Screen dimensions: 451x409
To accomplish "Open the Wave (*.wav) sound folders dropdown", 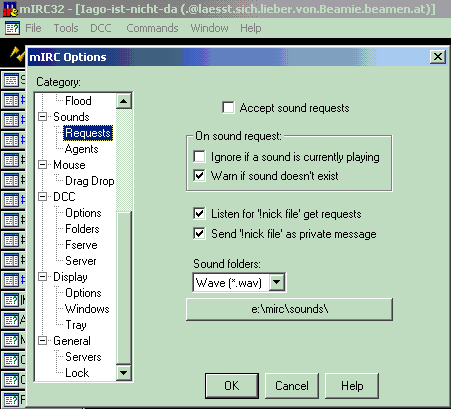I will (x=277, y=283).
